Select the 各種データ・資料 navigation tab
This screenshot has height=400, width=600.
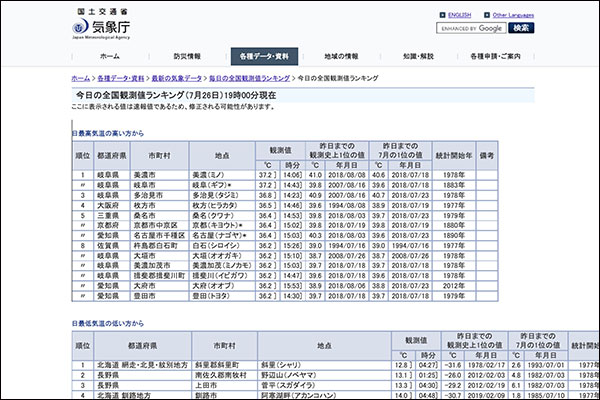point(263,57)
